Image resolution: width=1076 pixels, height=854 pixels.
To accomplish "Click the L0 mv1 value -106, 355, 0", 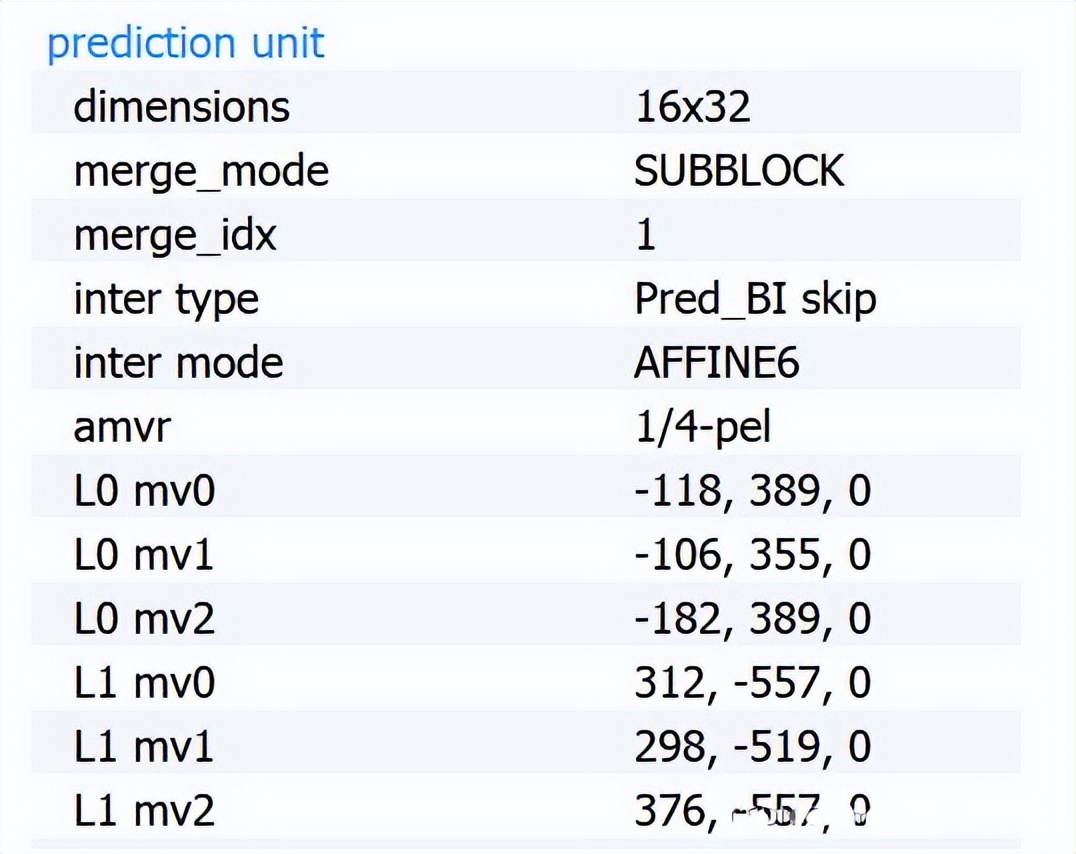I will (752, 555).
